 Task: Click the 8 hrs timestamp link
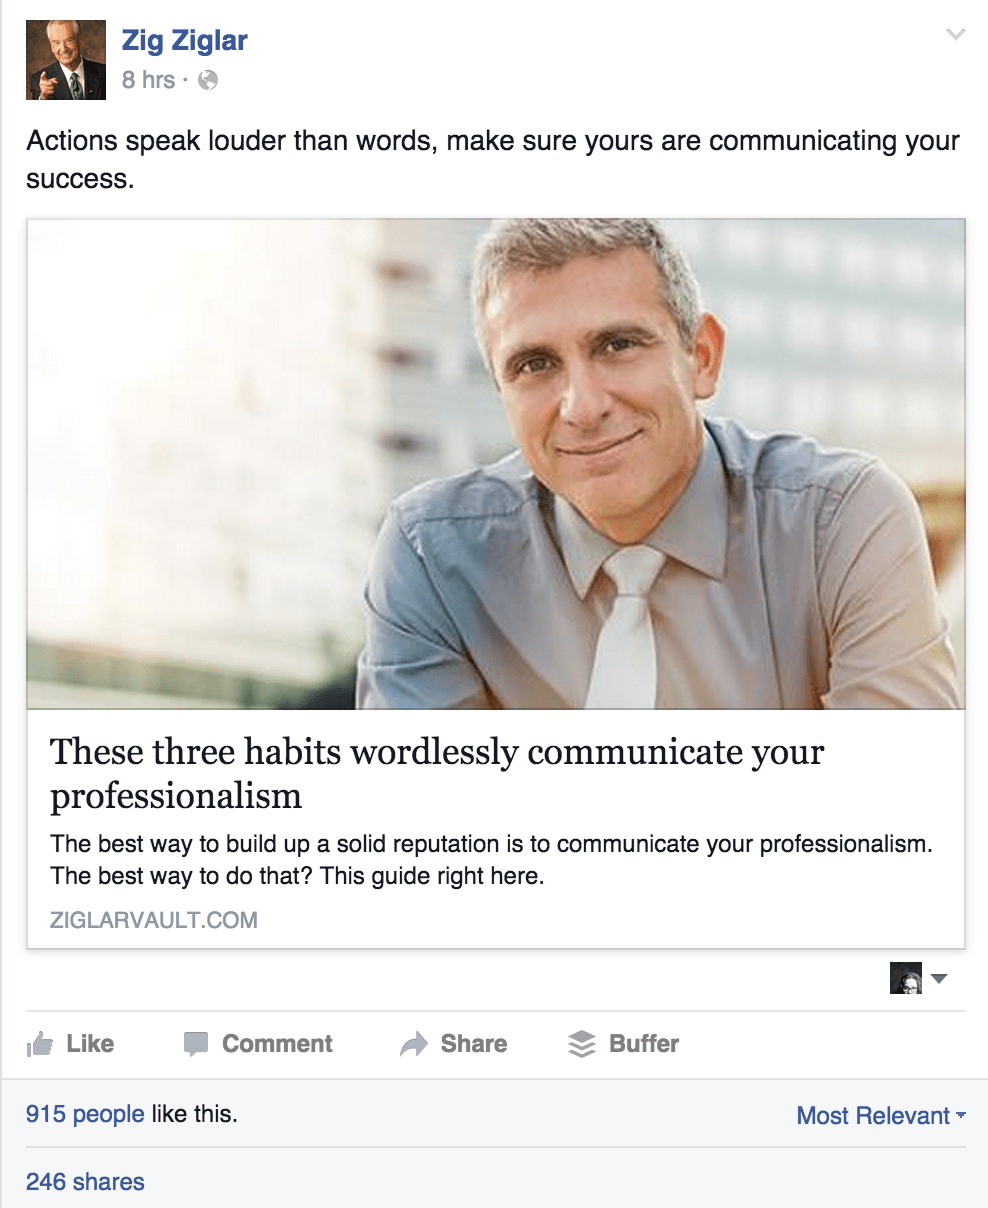pos(148,80)
